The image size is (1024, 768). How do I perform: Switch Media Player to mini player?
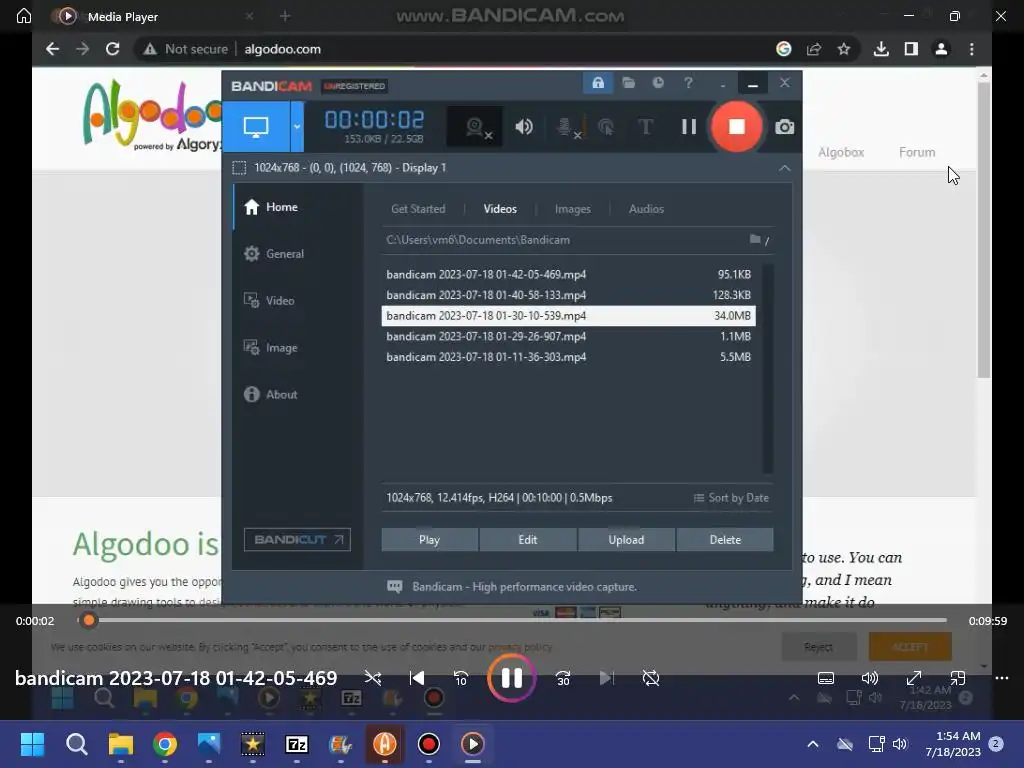point(957,679)
